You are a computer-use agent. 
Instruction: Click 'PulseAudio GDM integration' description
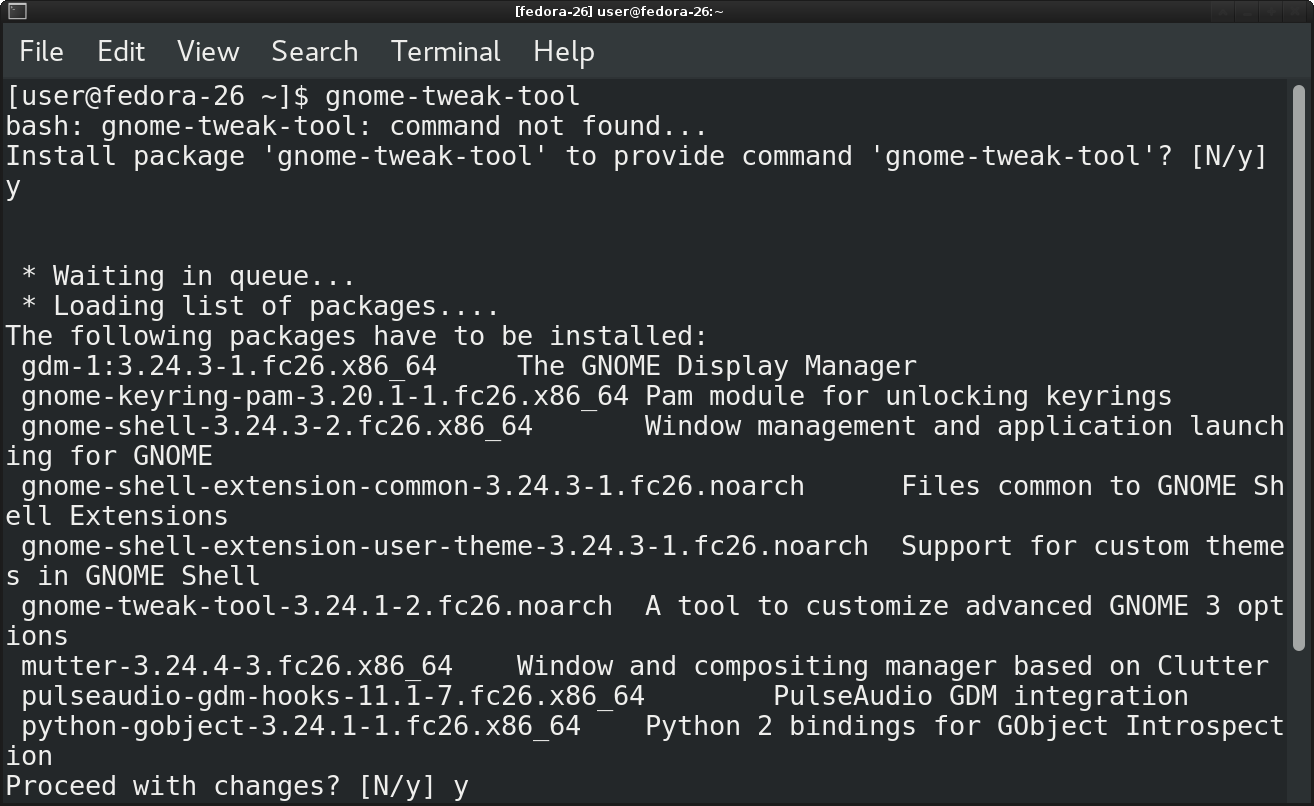(x=981, y=696)
